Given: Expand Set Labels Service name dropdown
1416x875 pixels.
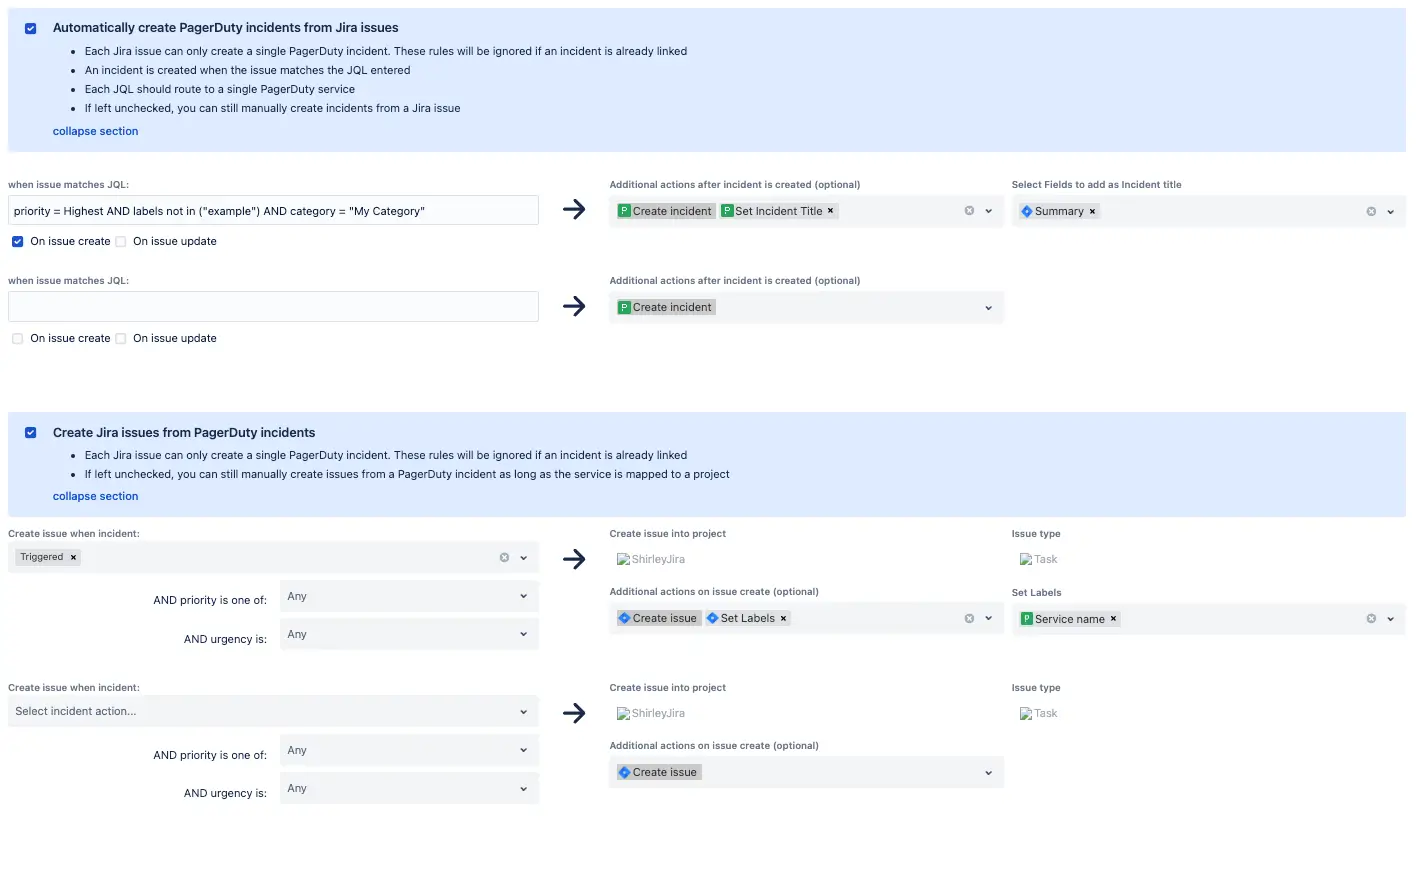Looking at the screenshot, I should coord(1391,619).
